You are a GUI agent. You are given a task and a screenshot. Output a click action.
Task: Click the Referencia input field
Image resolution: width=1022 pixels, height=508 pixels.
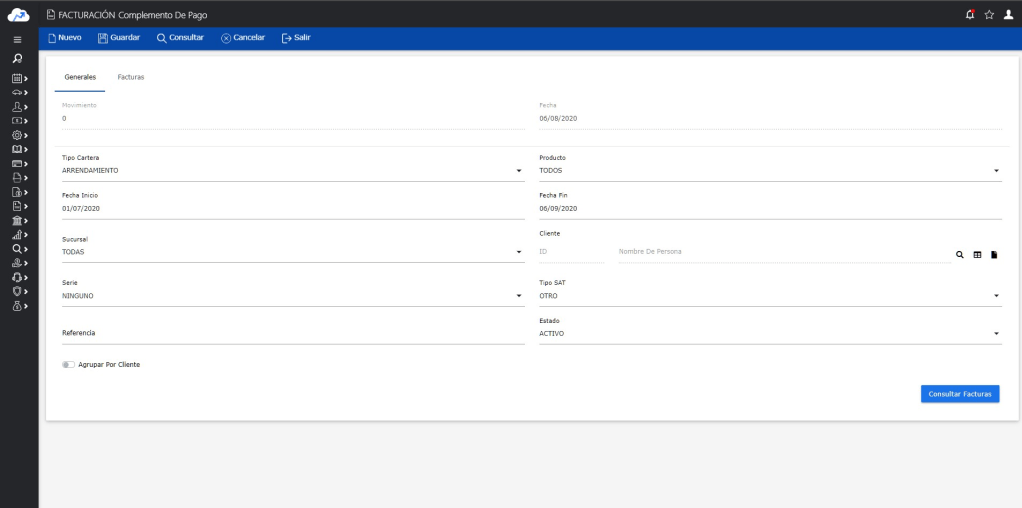[290, 334]
